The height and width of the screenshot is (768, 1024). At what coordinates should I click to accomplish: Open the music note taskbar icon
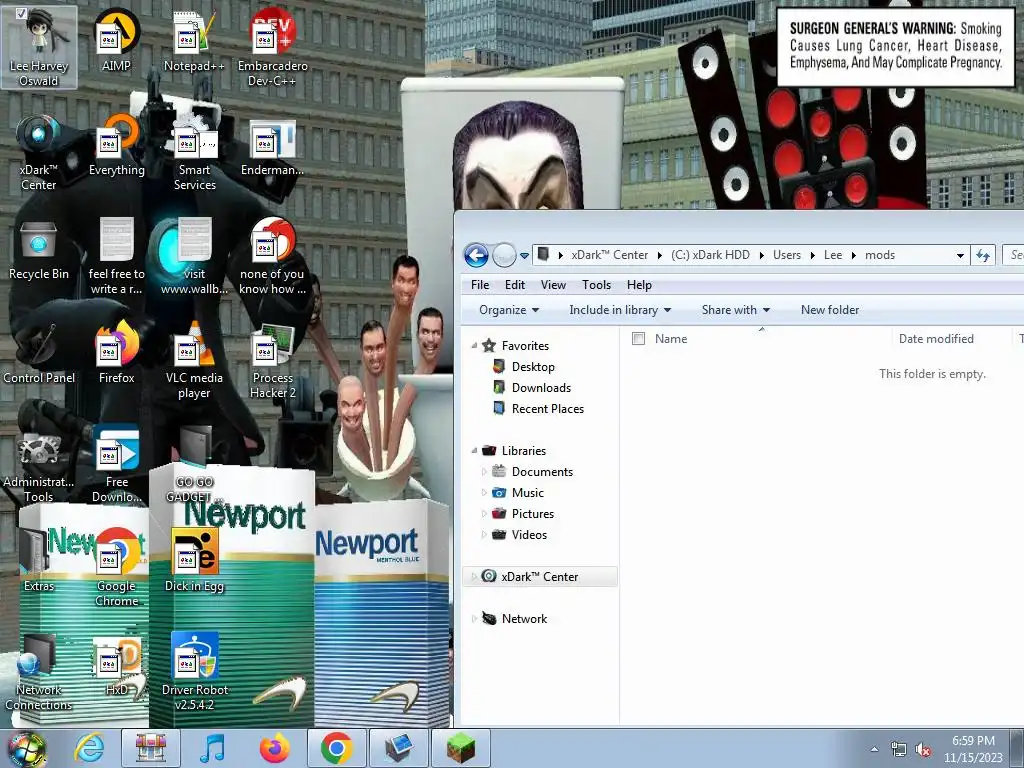coord(212,748)
